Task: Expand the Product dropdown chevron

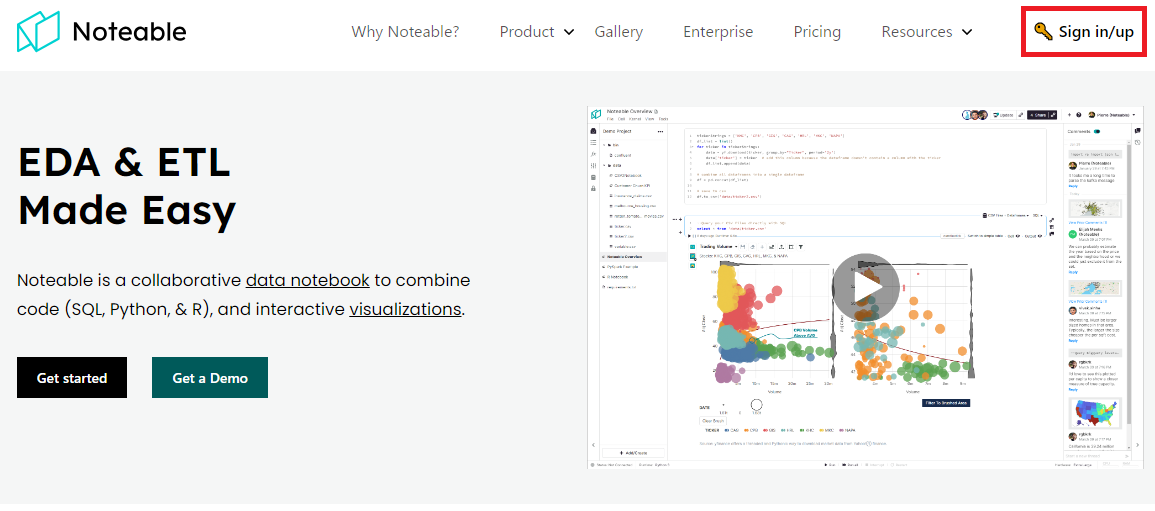Action: [569, 32]
